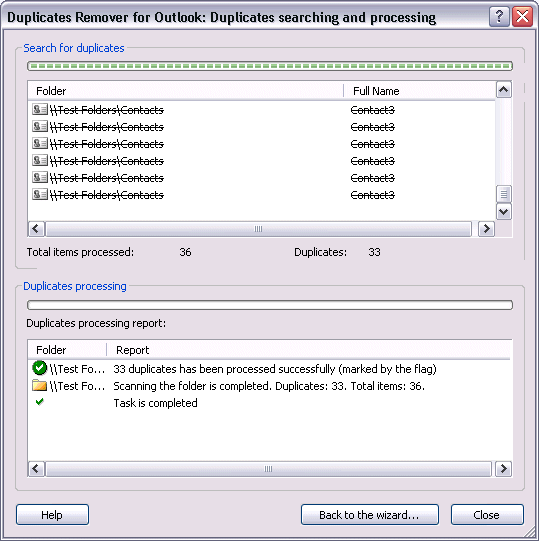Screen dimensions: 539x541
Task: Open context help with the question mark button
Action: (x=499, y=16)
